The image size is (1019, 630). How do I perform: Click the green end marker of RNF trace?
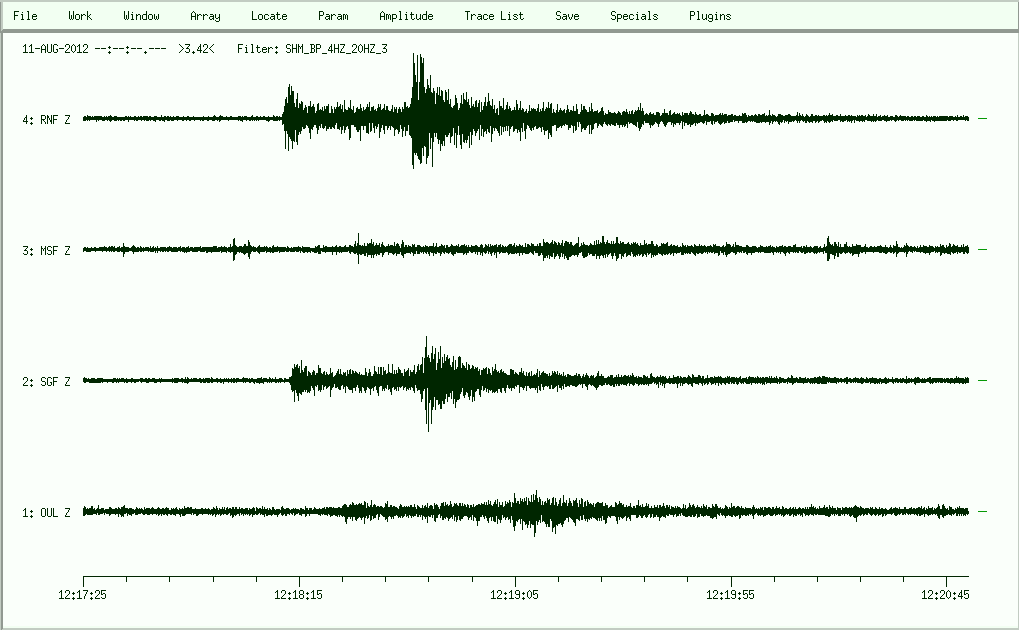point(982,119)
